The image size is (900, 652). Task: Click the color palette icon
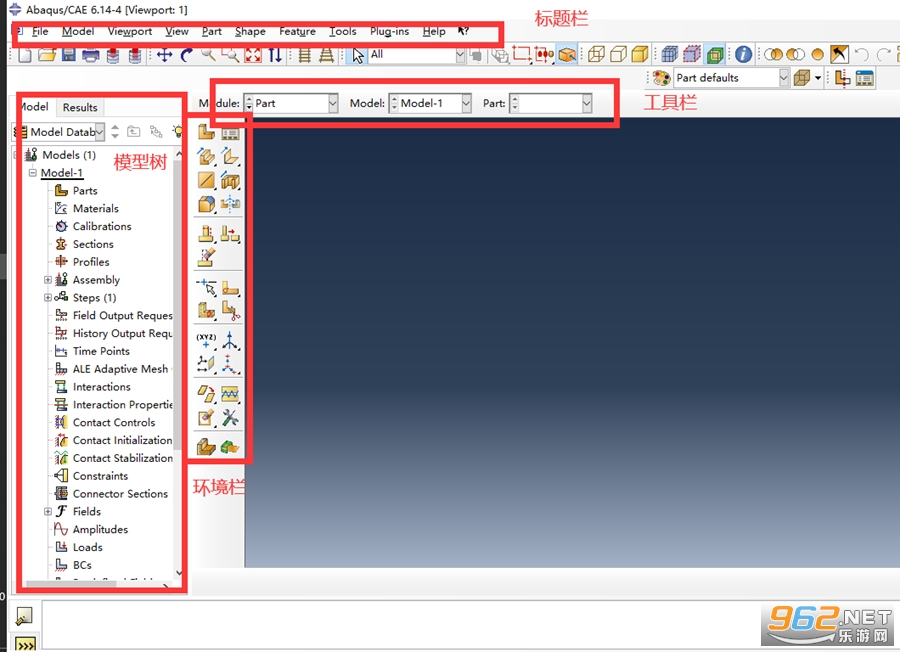(x=661, y=77)
